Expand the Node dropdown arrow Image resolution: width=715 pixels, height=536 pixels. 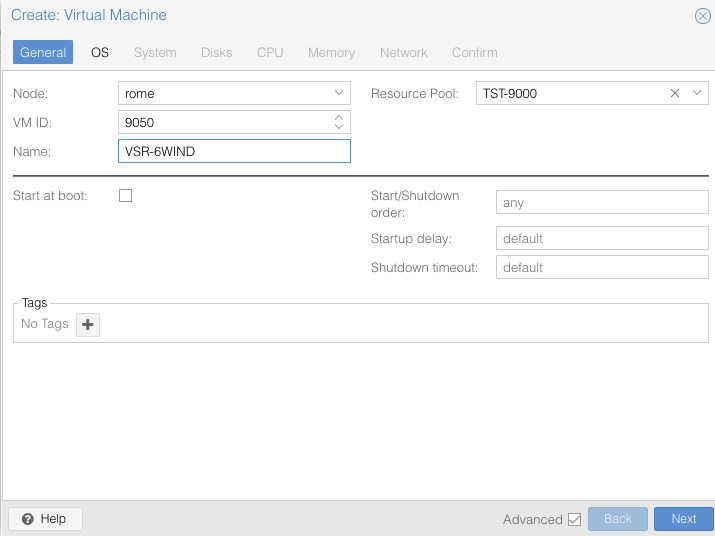click(339, 93)
